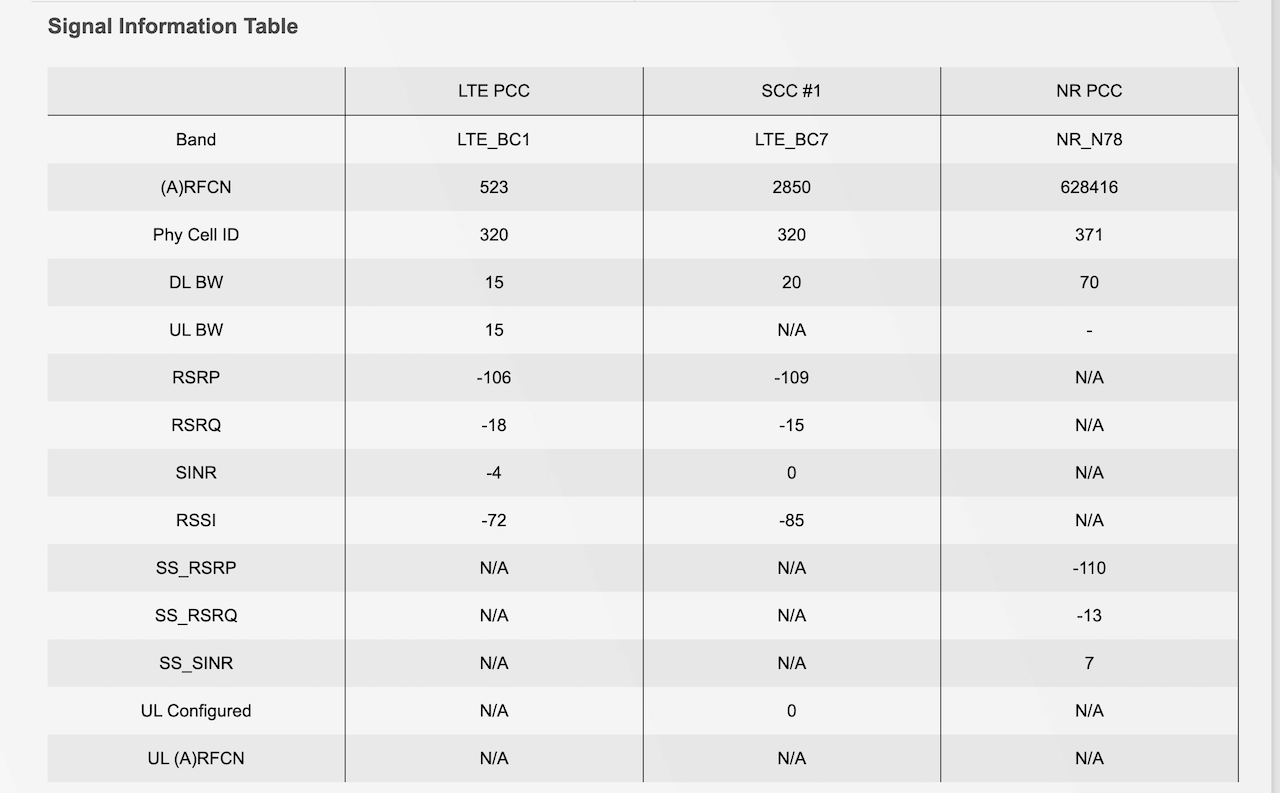The width and height of the screenshot is (1280, 793).
Task: Select the Phy Cell ID value 371
Action: [x=1089, y=235]
